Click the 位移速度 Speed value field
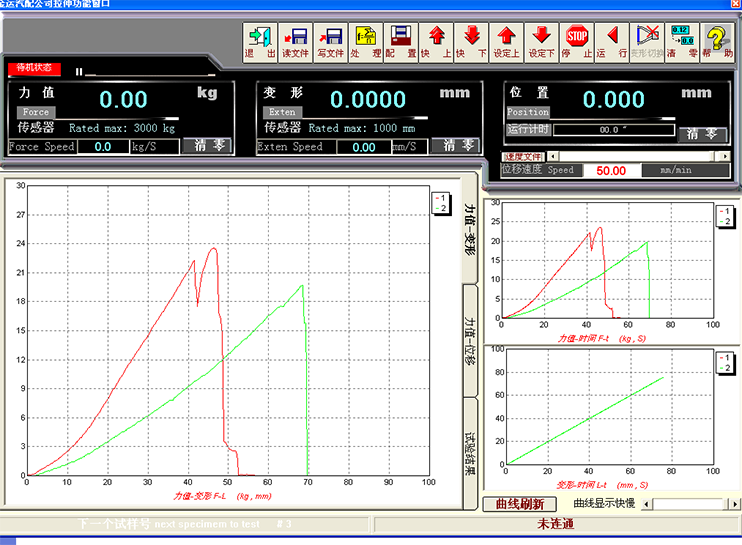 [611, 171]
